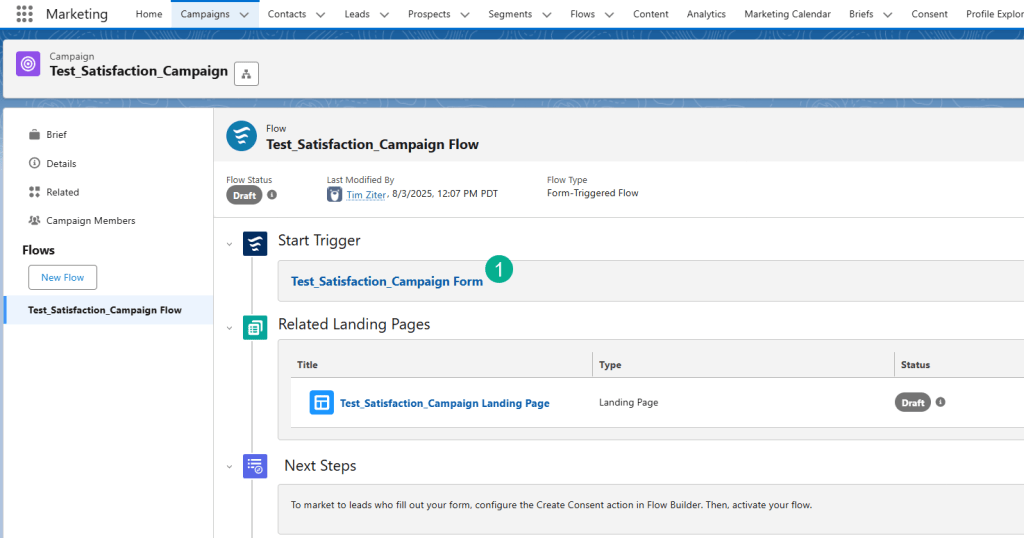This screenshot has width=1024, height=538.
Task: Open Test_Satisfaction_Campaign Form link
Action: coord(386,282)
